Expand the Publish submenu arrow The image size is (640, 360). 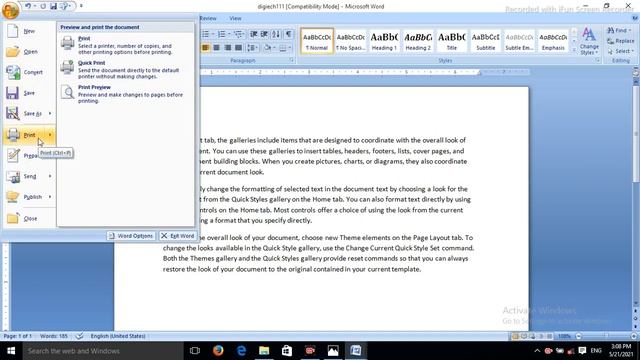coord(50,197)
